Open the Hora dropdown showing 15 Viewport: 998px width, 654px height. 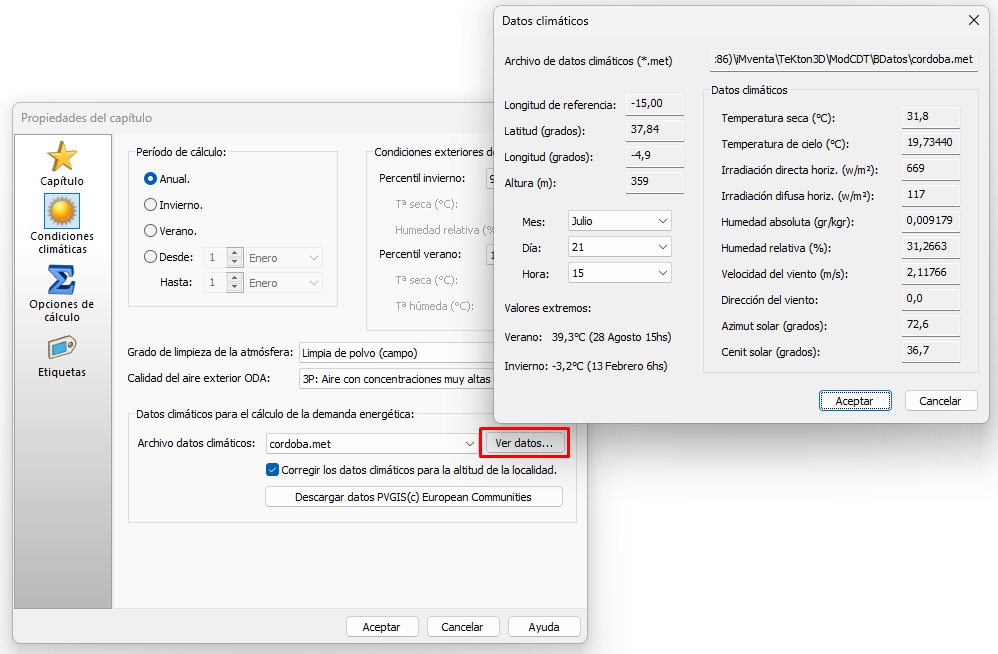tap(619, 273)
